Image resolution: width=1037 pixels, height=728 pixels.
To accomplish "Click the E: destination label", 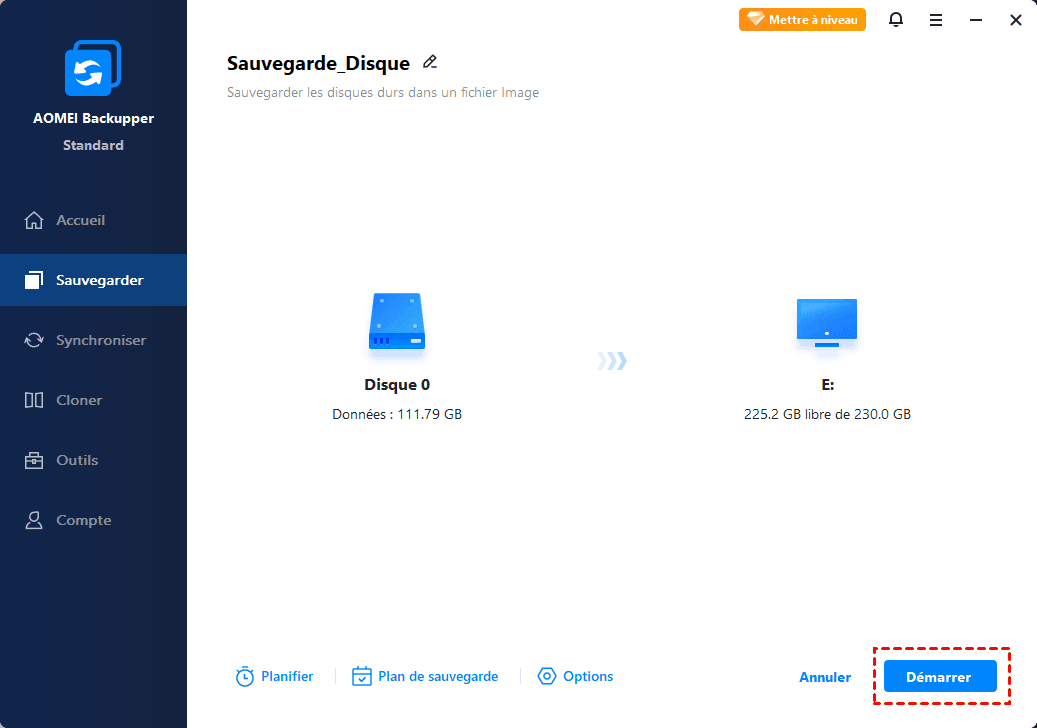I will pos(827,385).
